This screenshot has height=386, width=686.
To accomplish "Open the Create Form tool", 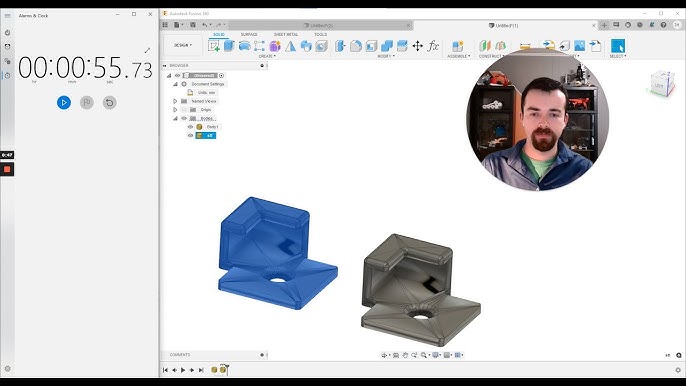I will pyautogui.click(x=275, y=46).
